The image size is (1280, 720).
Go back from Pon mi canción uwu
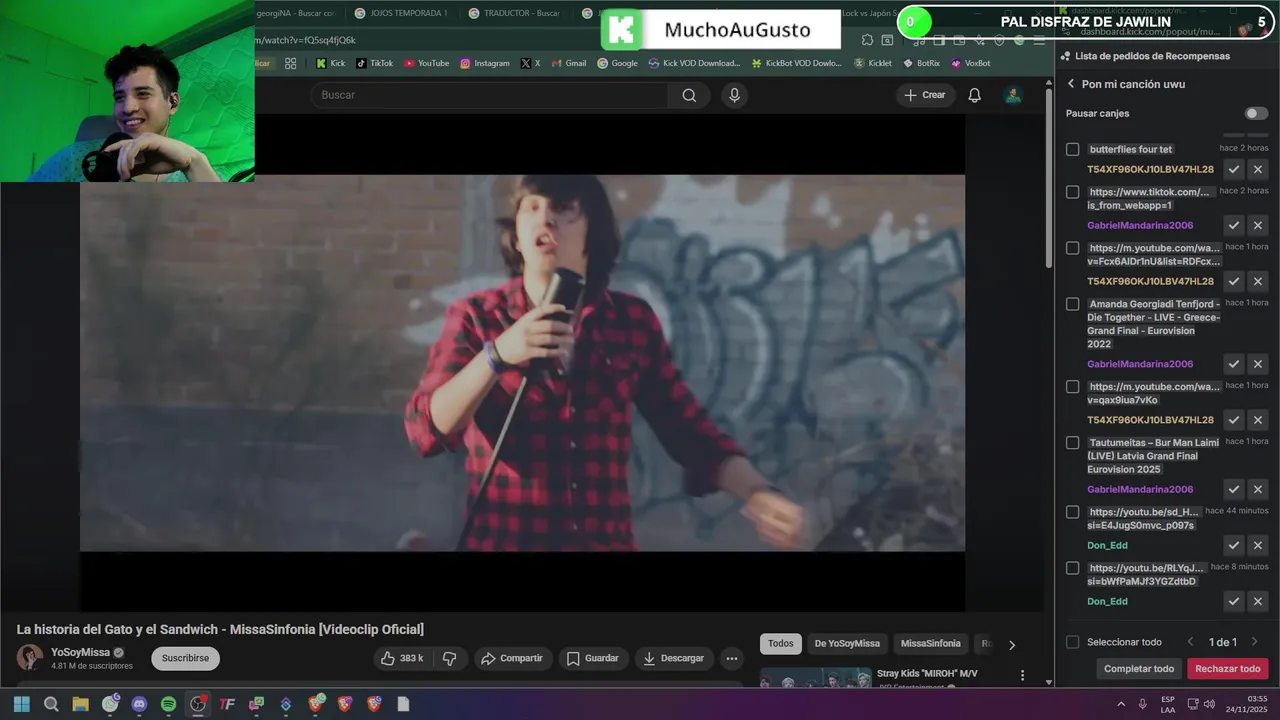pos(1071,84)
